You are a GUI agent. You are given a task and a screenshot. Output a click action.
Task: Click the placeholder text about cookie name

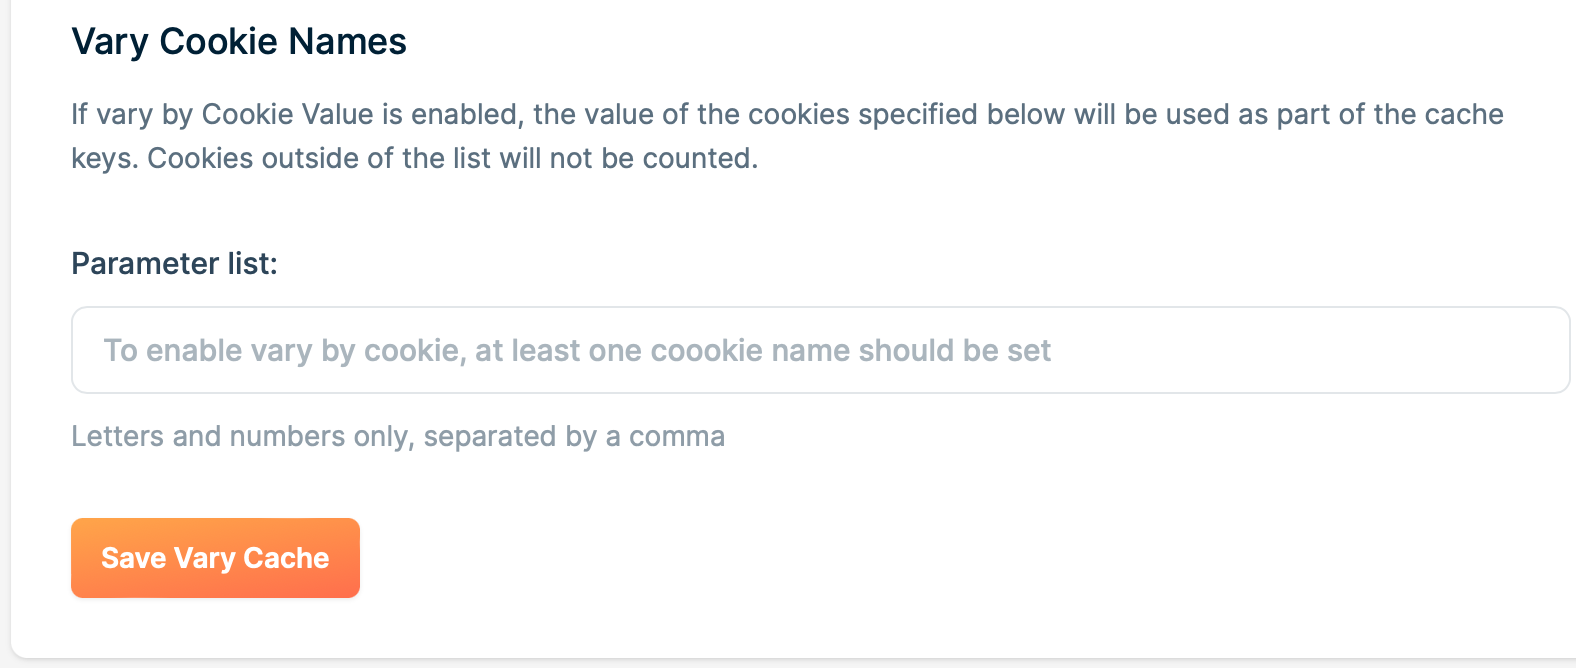pyautogui.click(x=577, y=350)
